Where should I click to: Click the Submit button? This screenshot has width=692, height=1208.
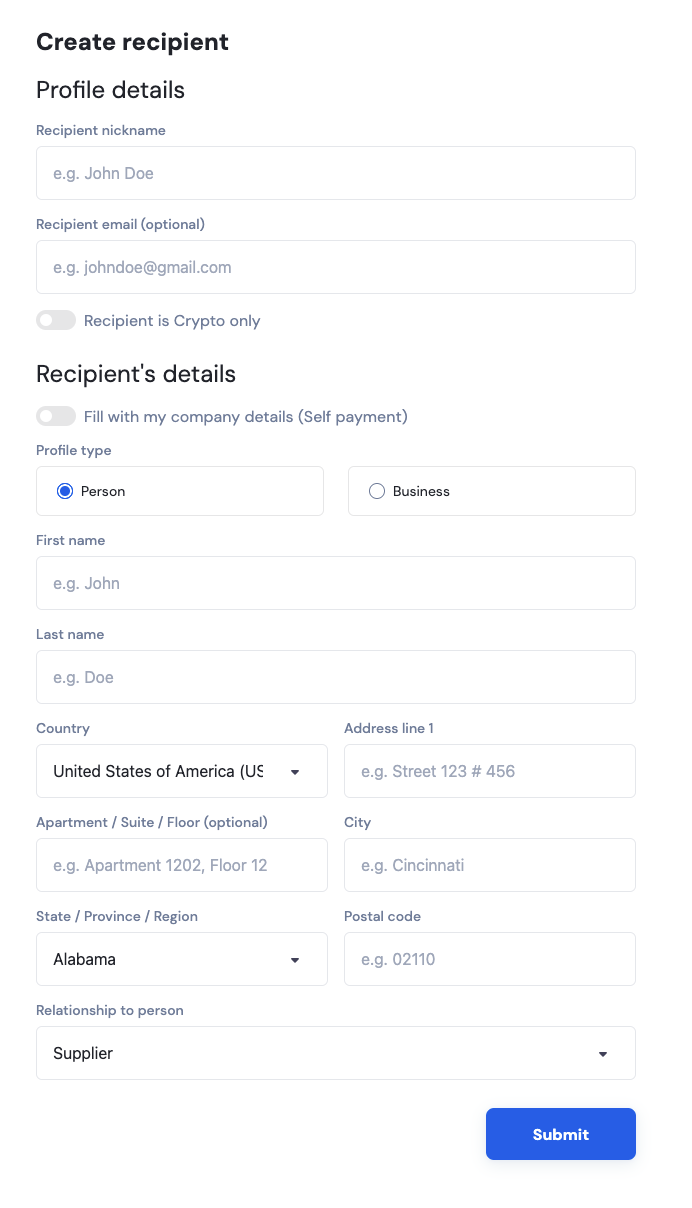pyautogui.click(x=561, y=1134)
